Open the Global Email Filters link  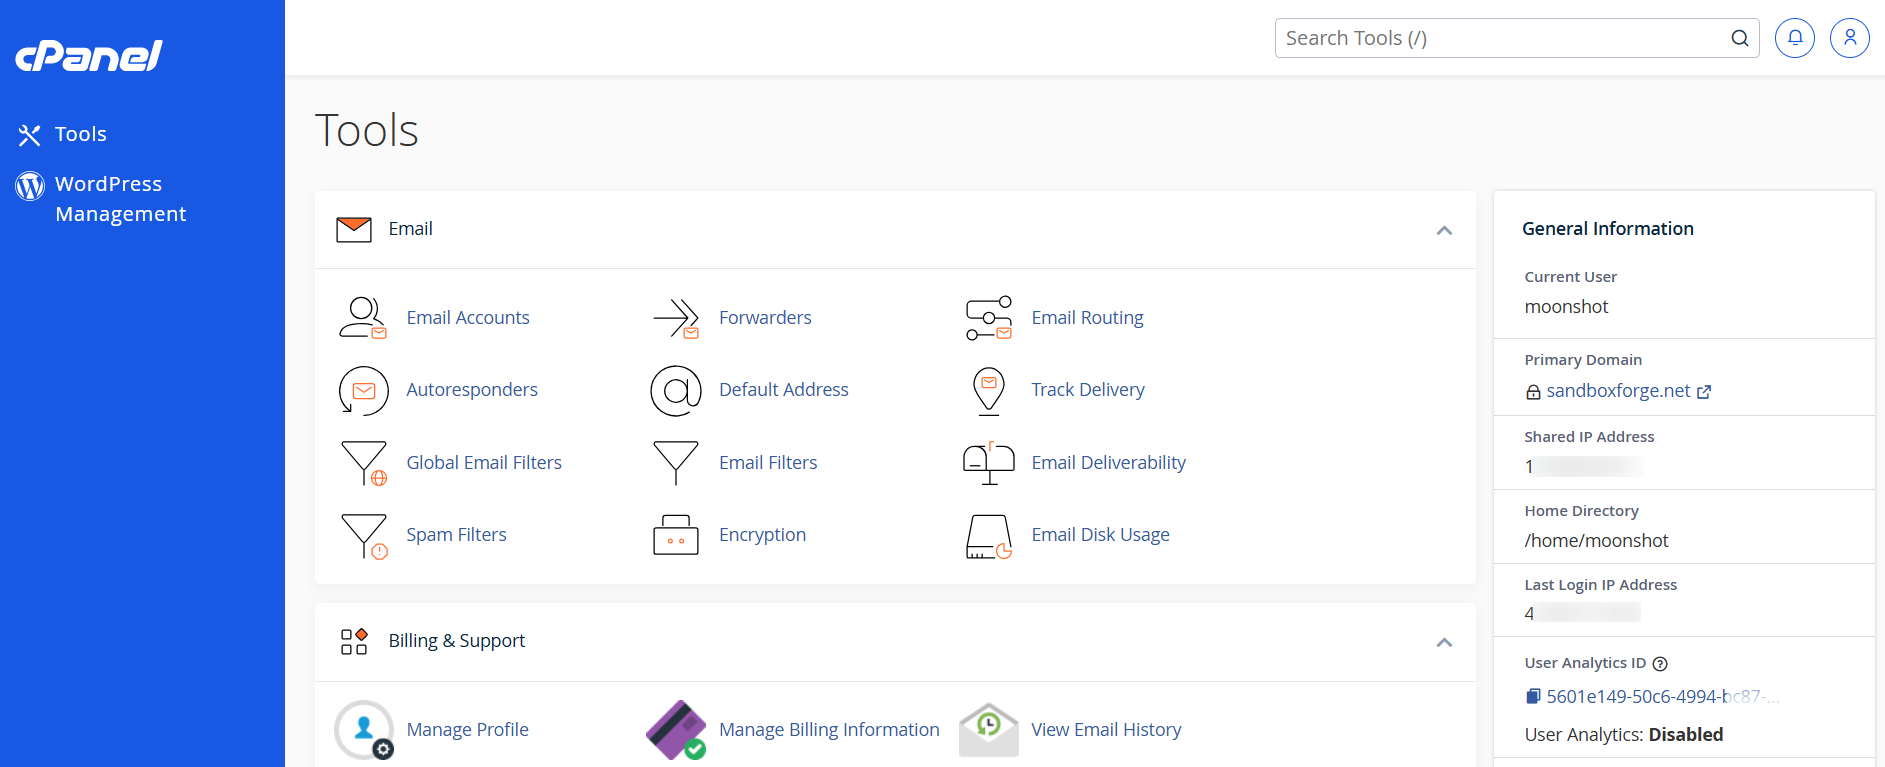tap(484, 463)
